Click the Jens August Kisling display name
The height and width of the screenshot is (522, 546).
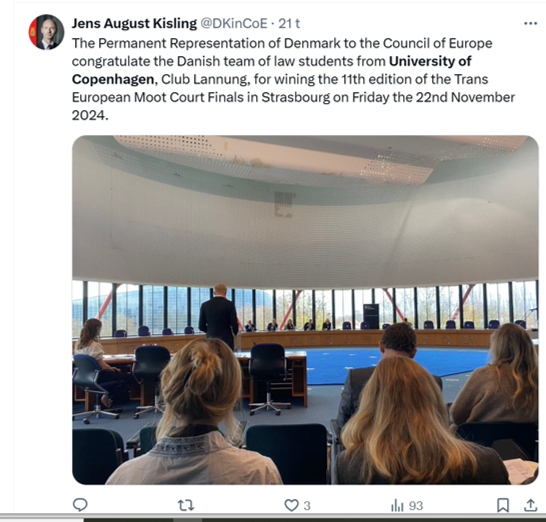pos(134,23)
